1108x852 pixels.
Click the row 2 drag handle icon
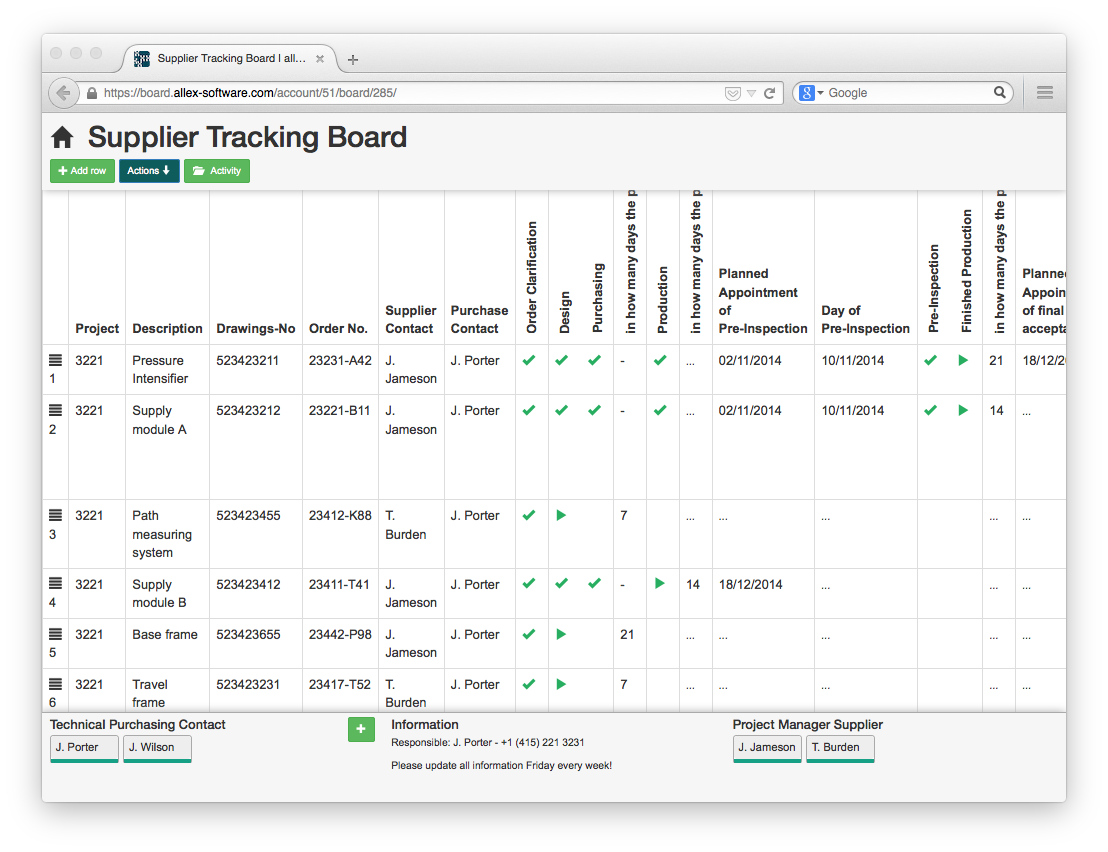click(55, 410)
